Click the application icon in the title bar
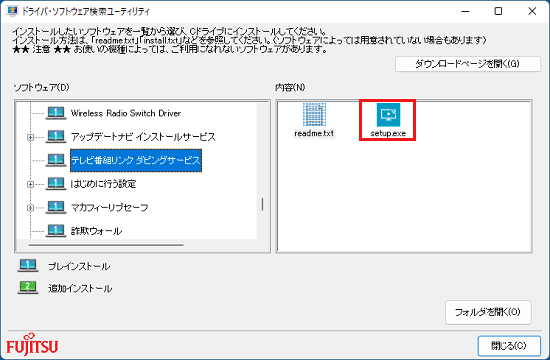 (x=12, y=11)
